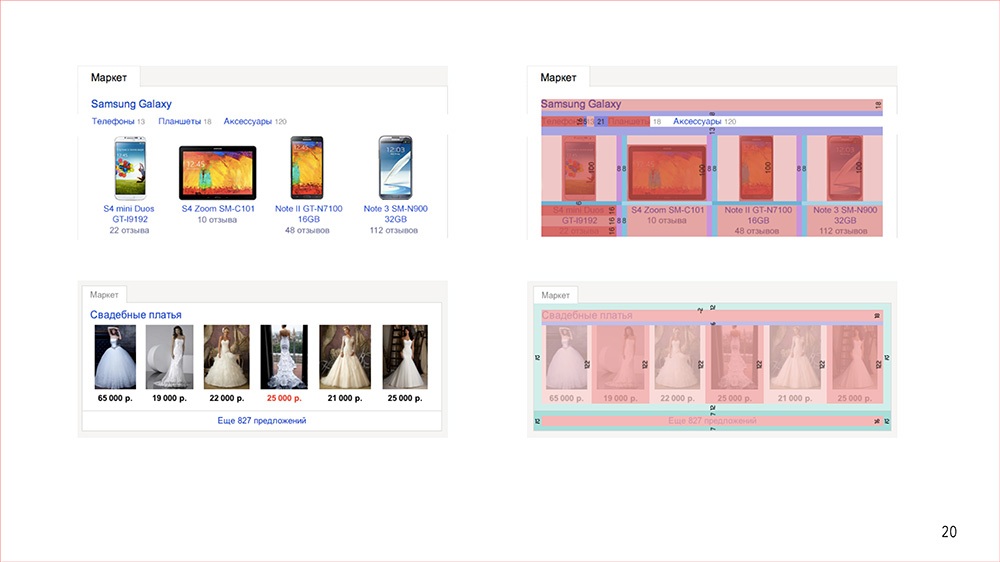This screenshot has height=562, width=1000.
Task: Open Note 3 phone image, plain mockup
Action: 395,167
